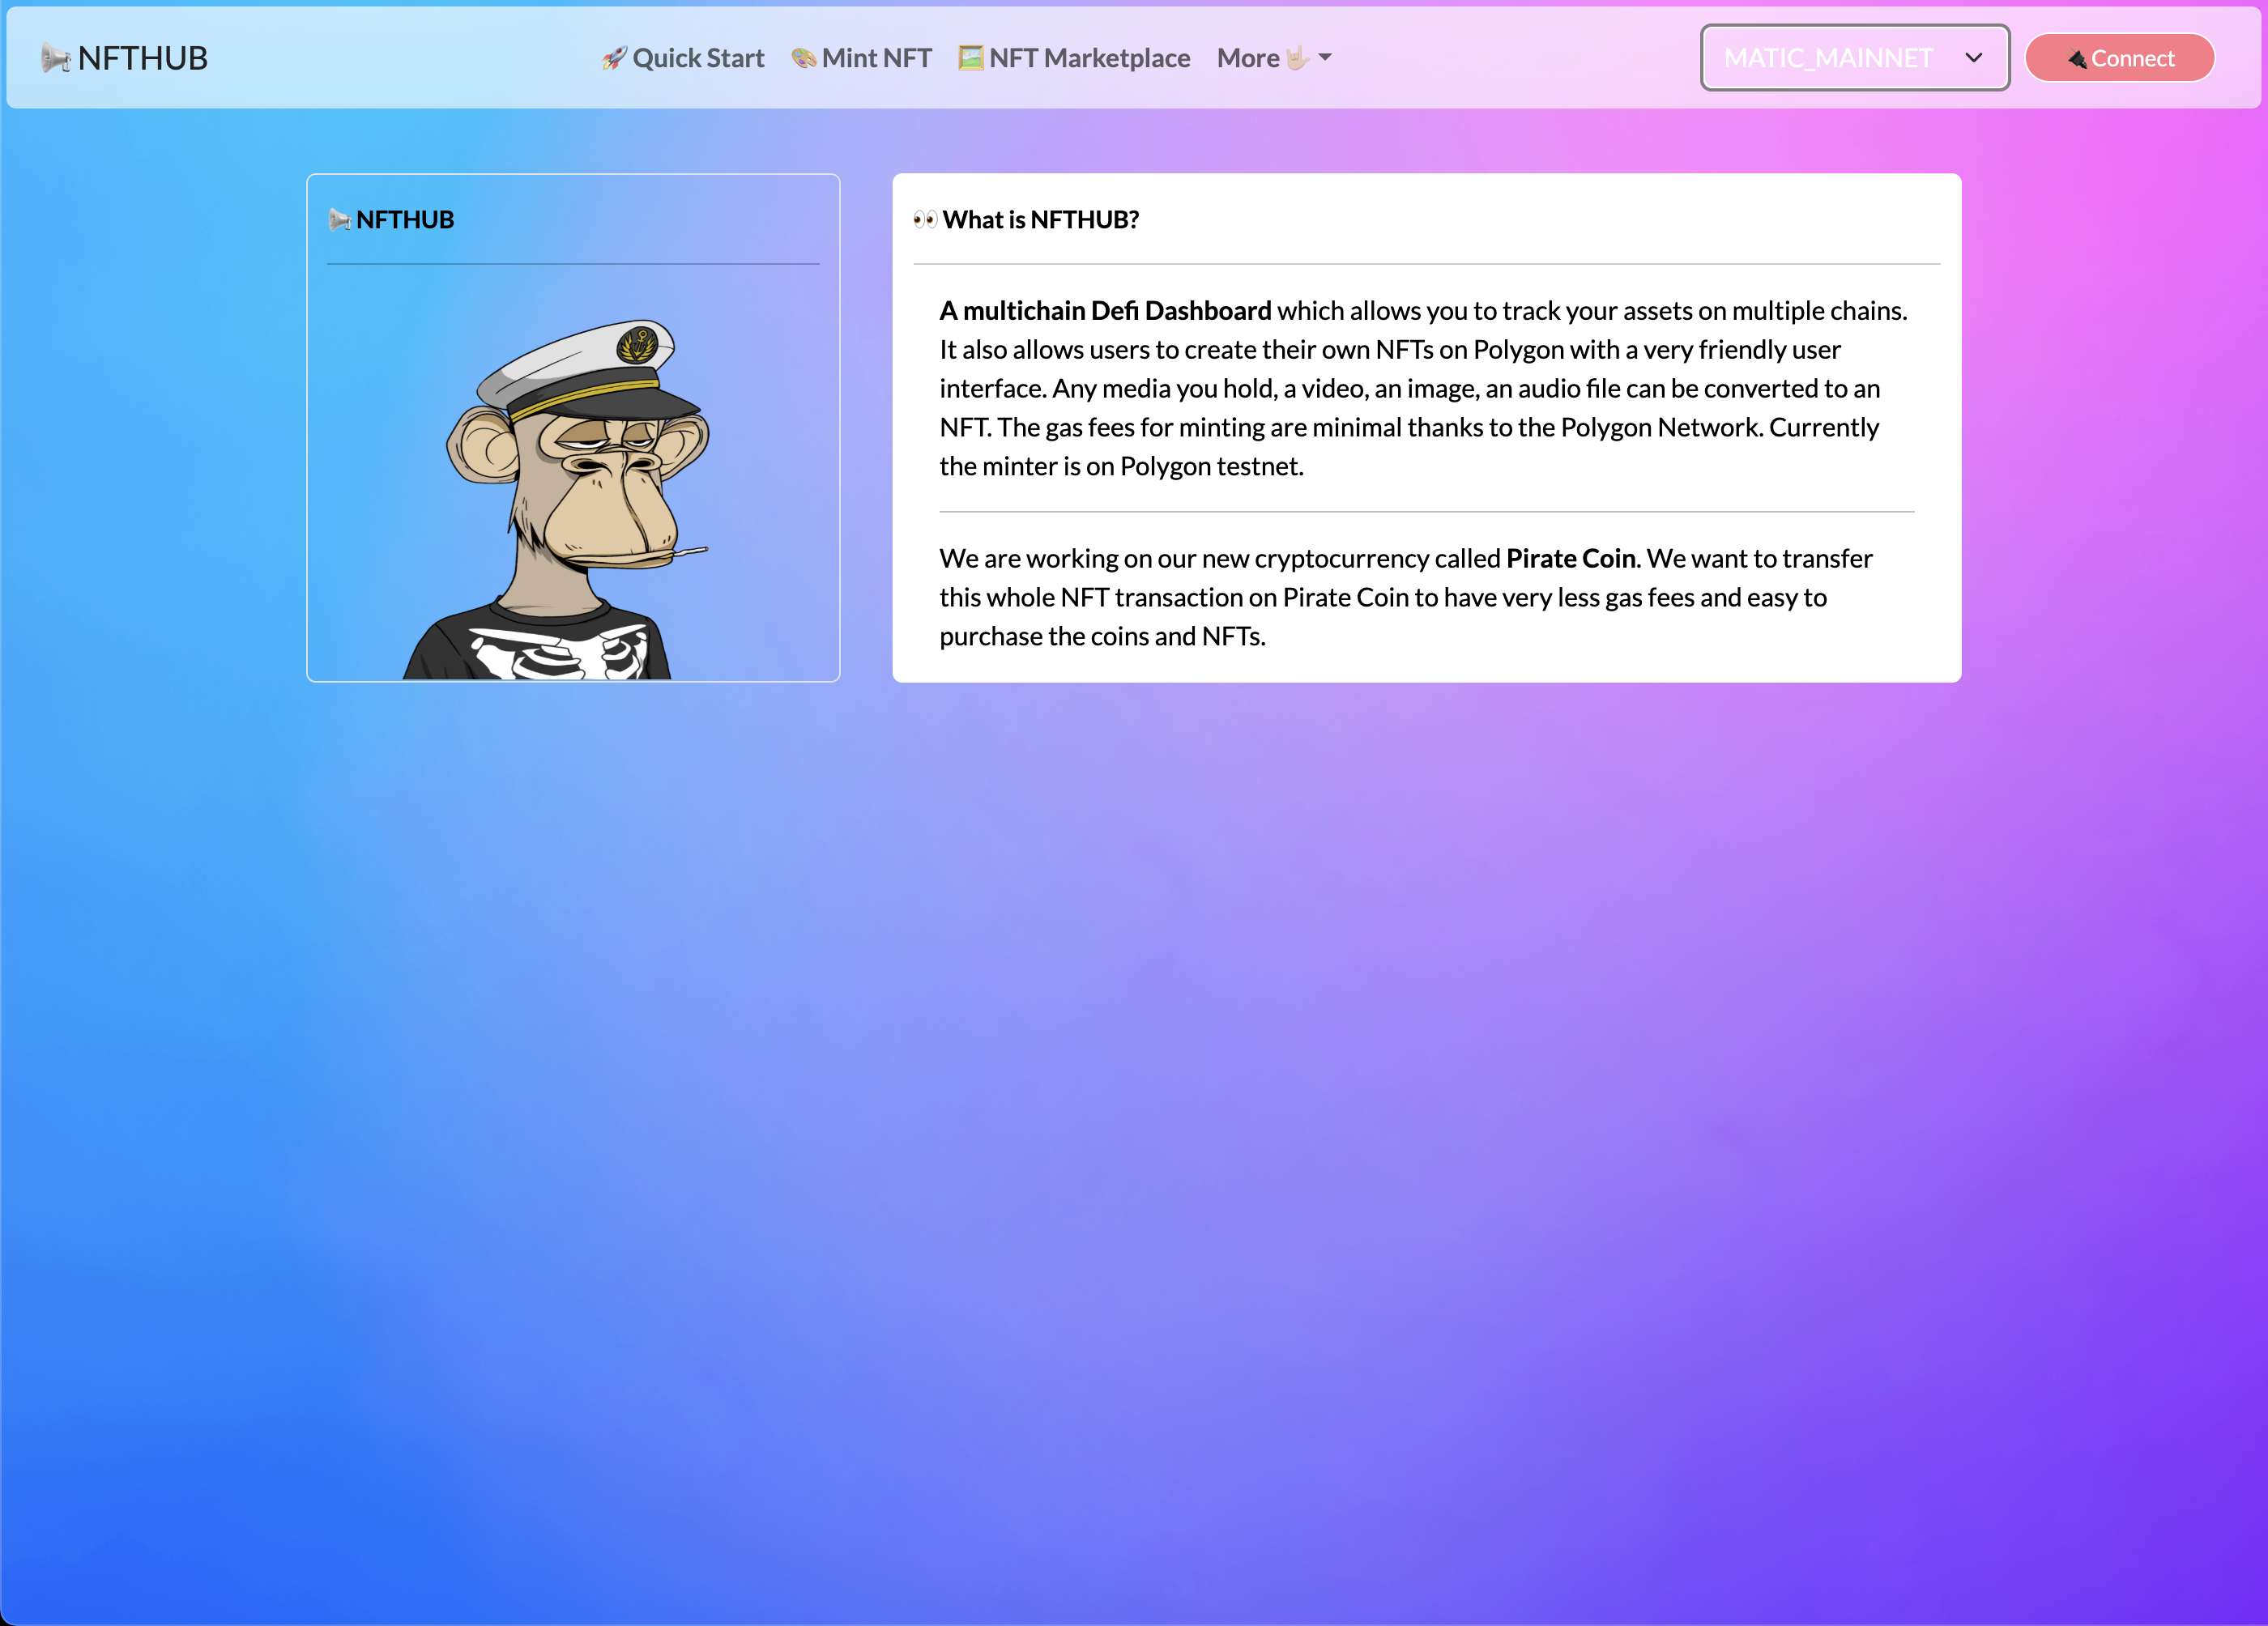This screenshot has height=1626, width=2268.
Task: Click the bold Pirate Coin text
Action: (1570, 558)
